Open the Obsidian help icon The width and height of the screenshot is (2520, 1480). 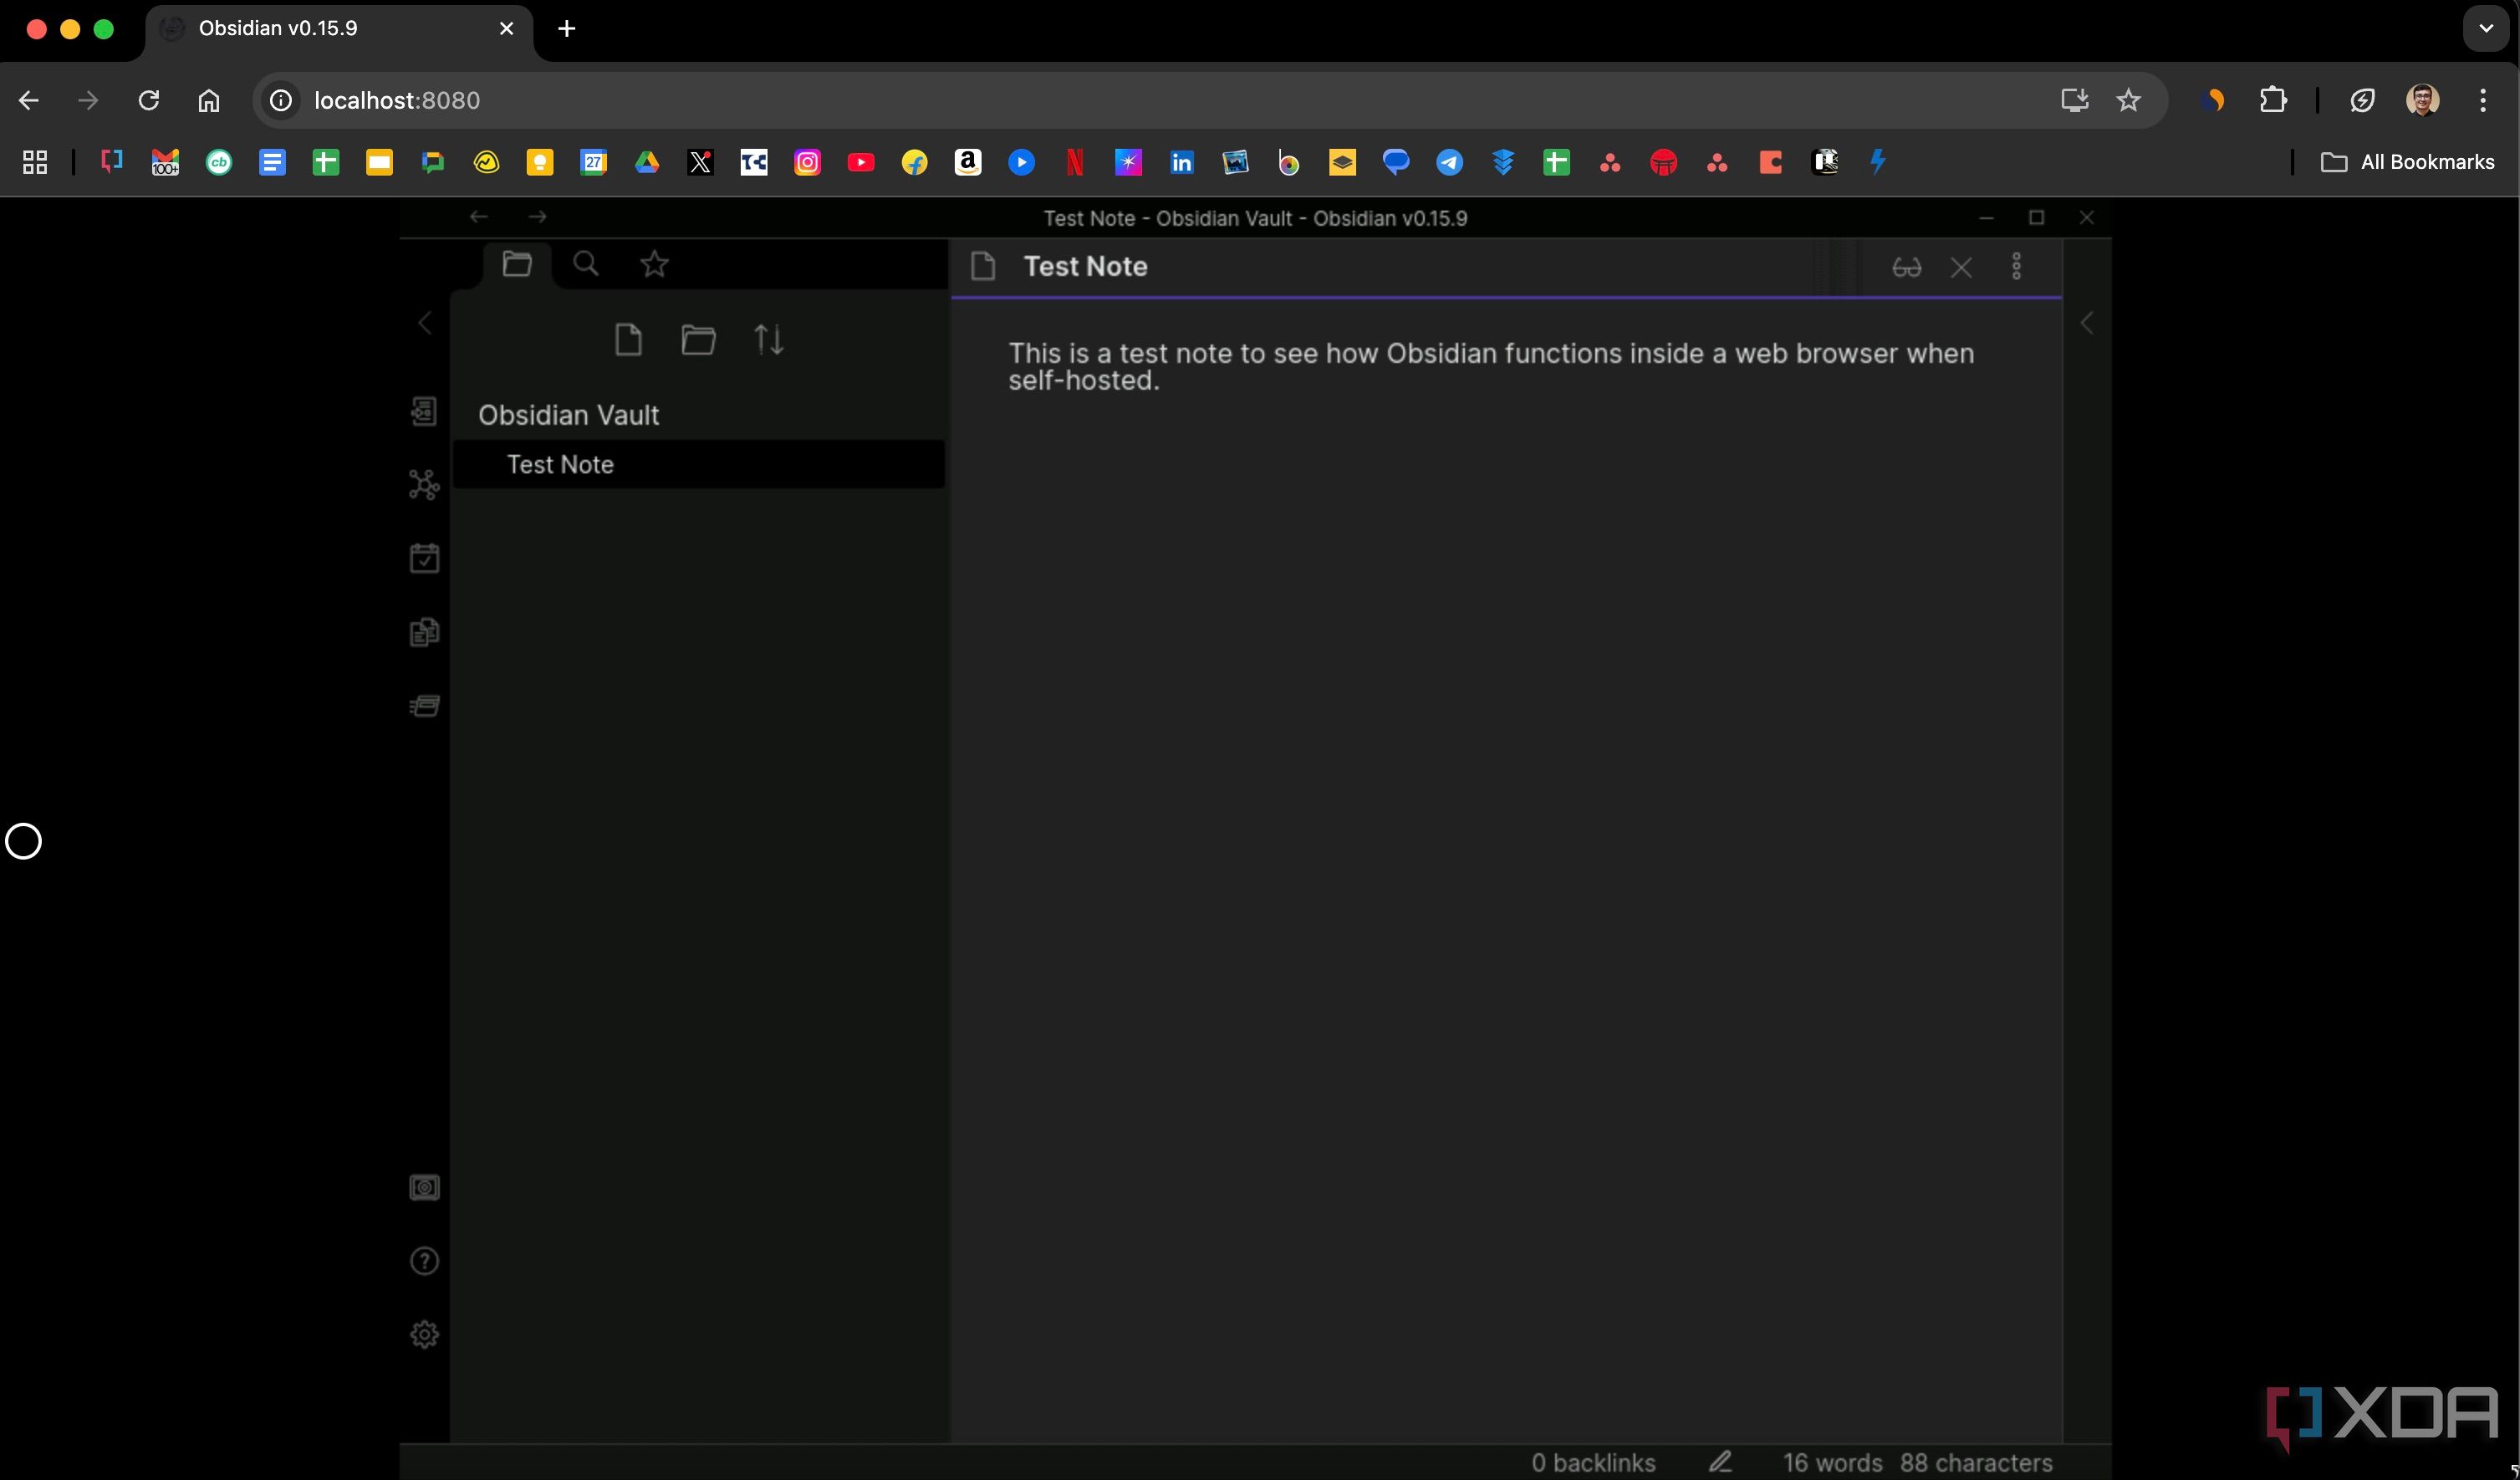click(x=424, y=1261)
